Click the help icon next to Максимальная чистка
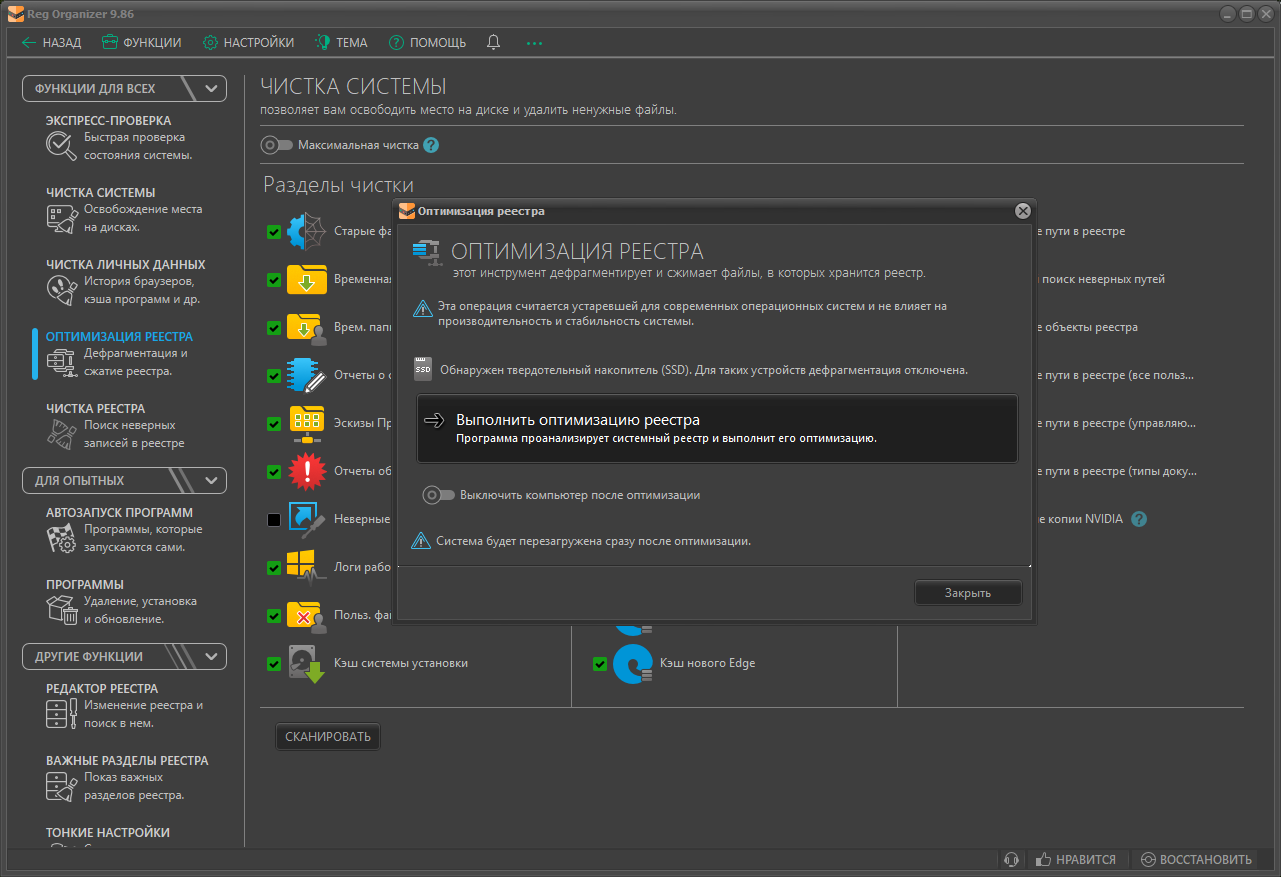Screen dimensions: 1281x877 (x=431, y=145)
